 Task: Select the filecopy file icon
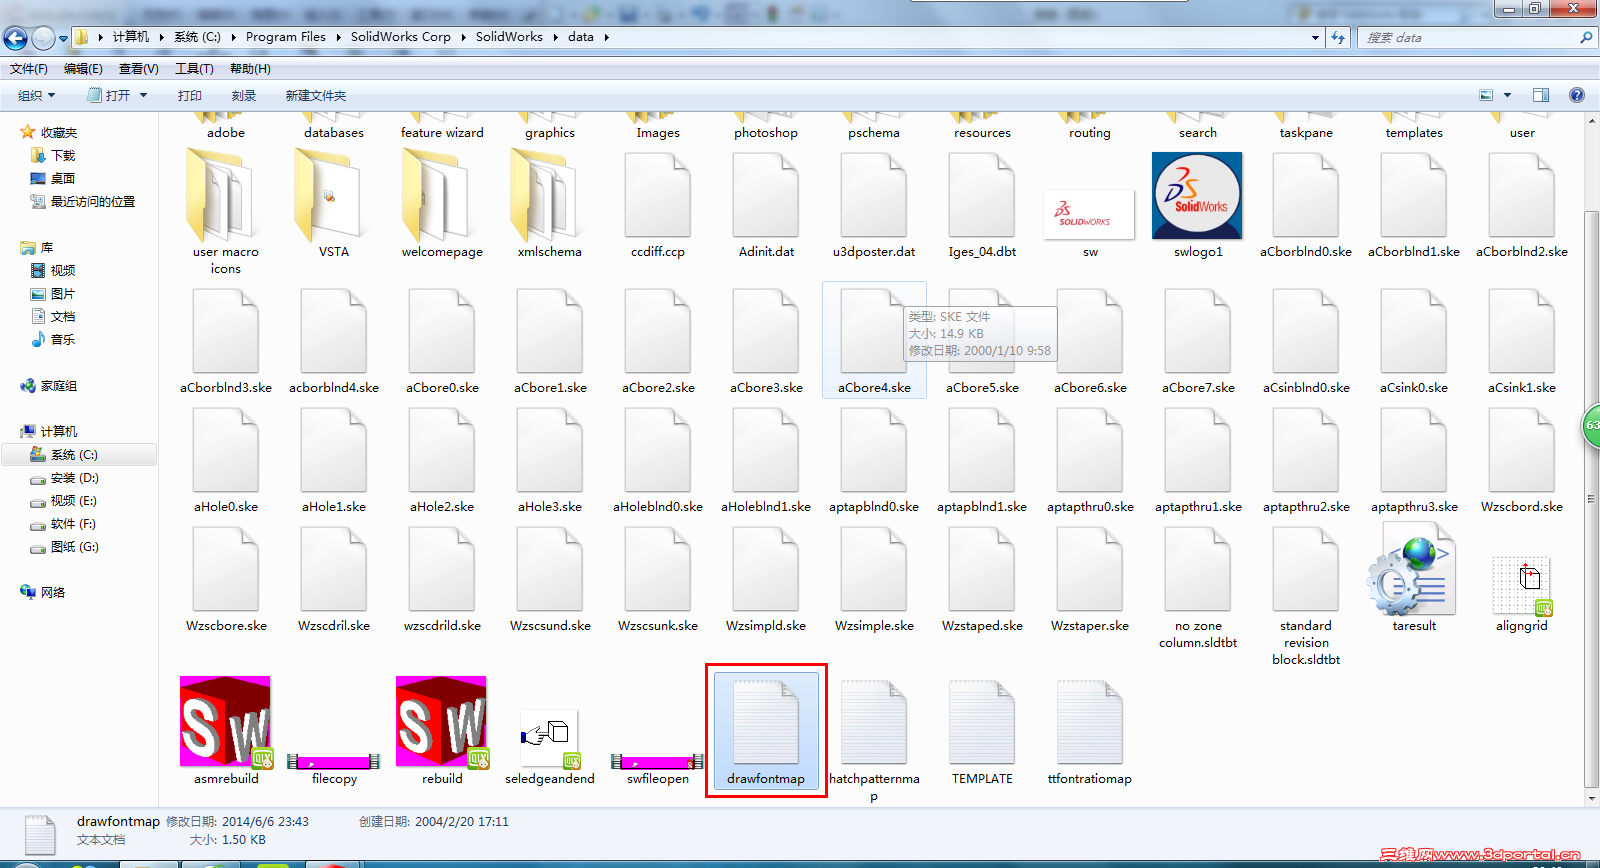(x=334, y=762)
